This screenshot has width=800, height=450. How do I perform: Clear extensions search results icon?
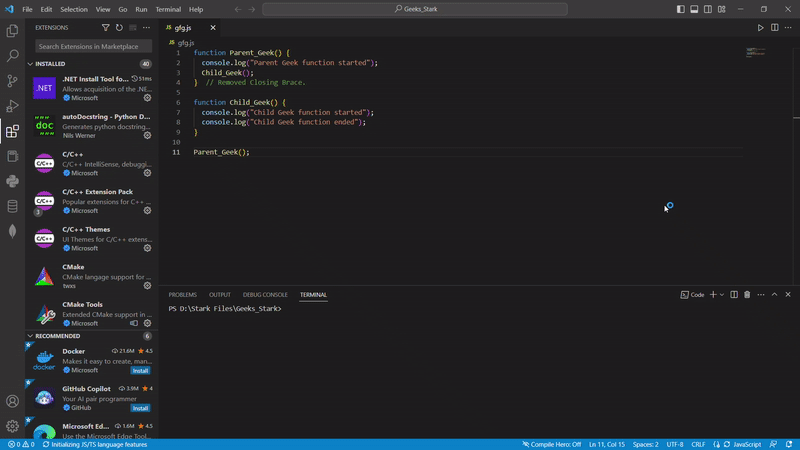[x=133, y=28]
